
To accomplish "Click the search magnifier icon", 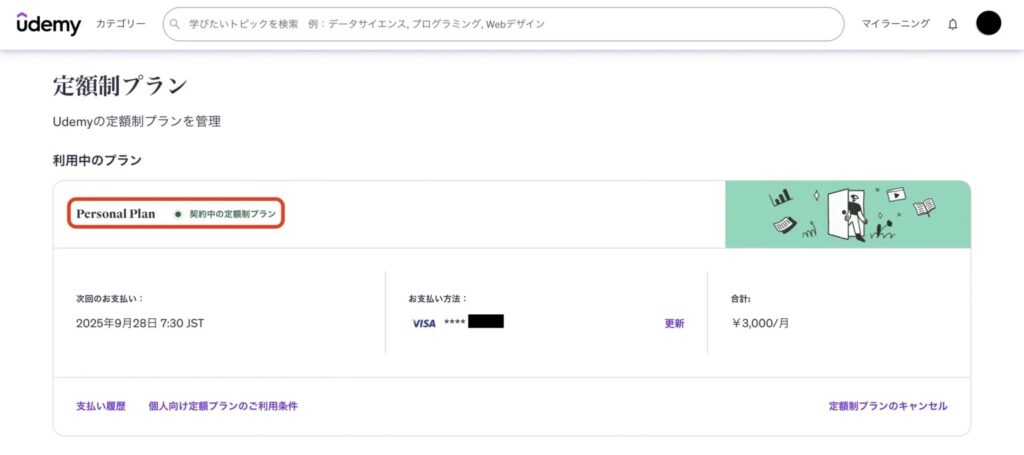I will coord(176,24).
